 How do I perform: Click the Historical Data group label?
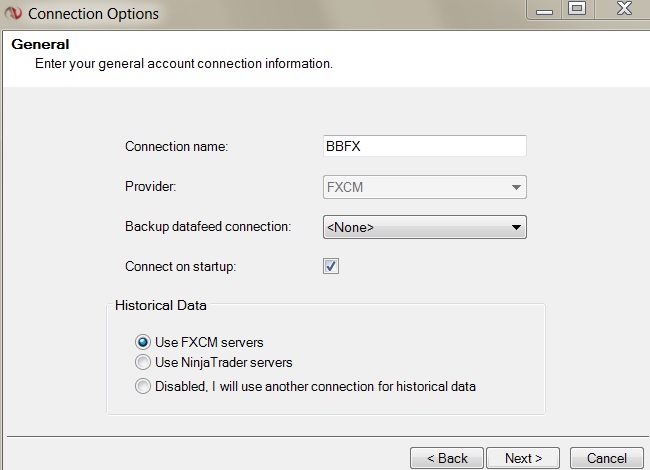[x=161, y=304]
